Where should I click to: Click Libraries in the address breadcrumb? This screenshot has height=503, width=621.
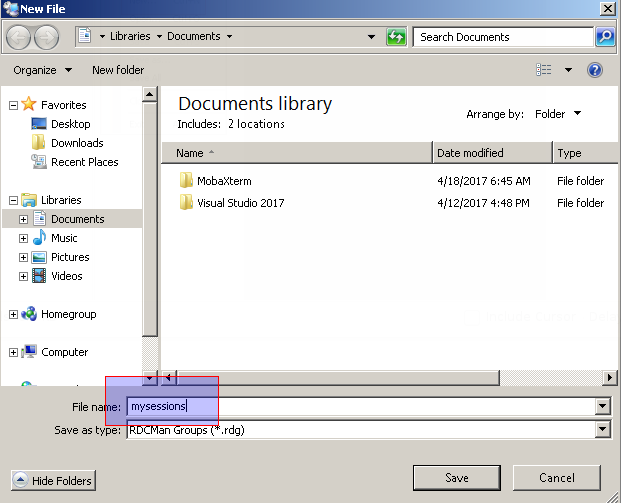[x=130, y=36]
